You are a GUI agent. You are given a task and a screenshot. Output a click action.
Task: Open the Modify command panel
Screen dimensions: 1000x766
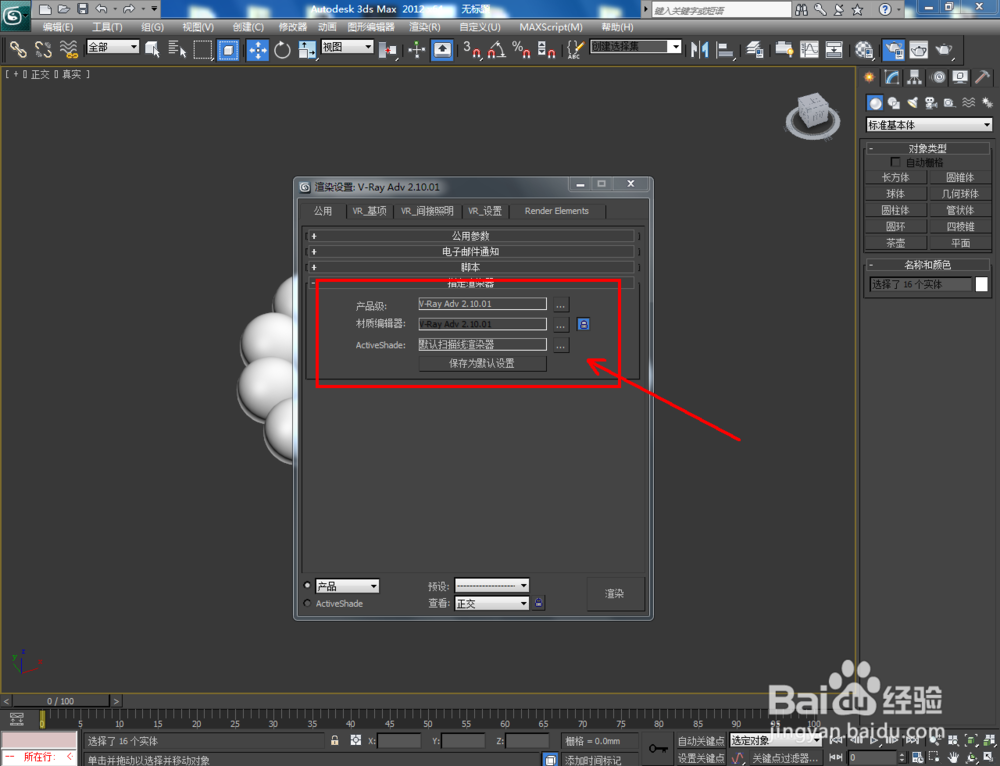(892, 77)
